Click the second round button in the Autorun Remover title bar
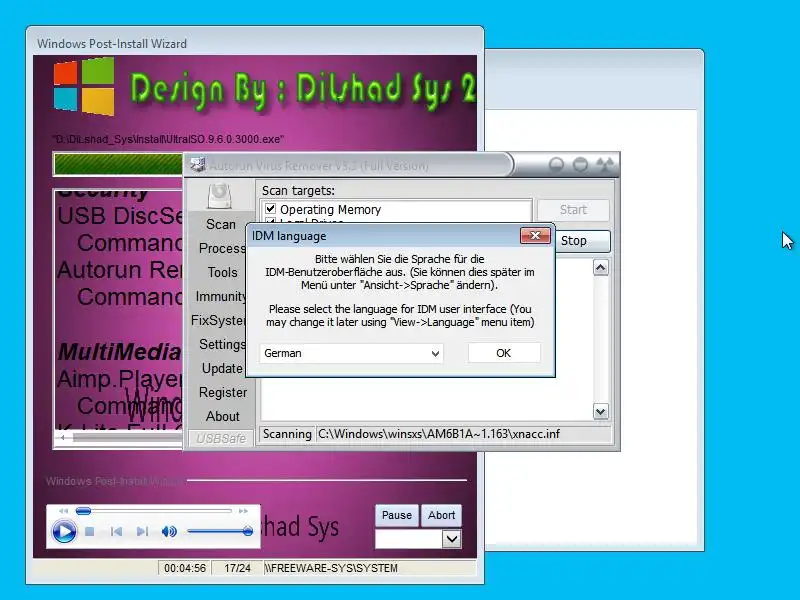Screen dimensions: 800x600 click(x=580, y=165)
